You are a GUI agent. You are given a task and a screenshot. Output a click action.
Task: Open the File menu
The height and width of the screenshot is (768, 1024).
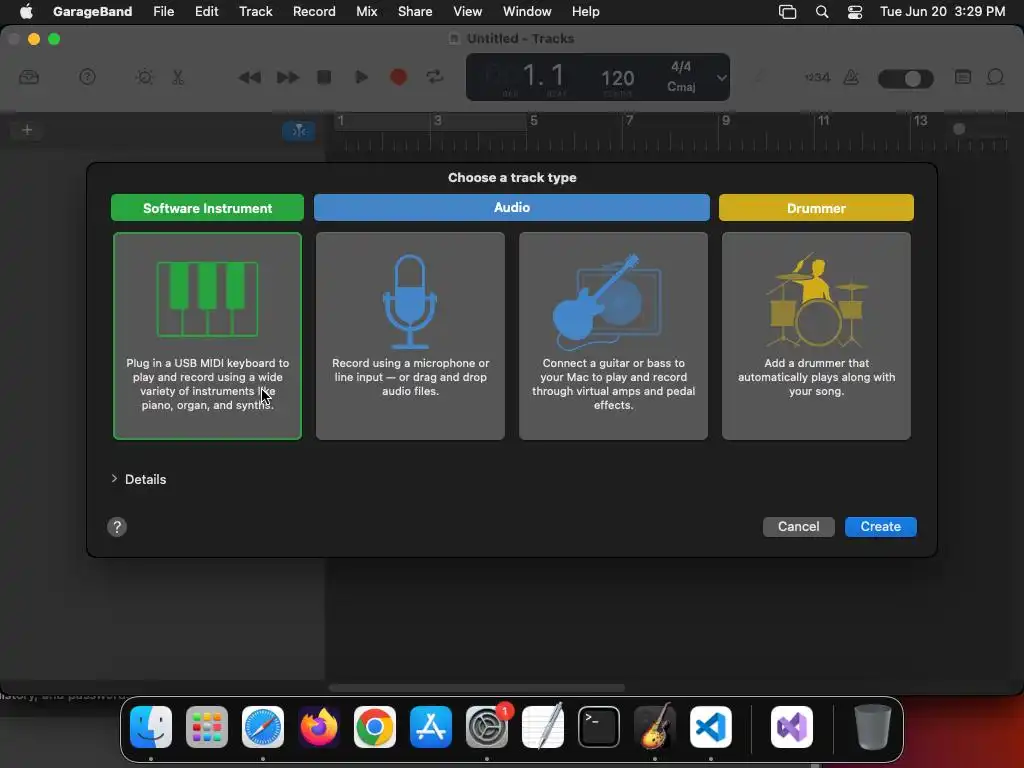click(x=163, y=12)
